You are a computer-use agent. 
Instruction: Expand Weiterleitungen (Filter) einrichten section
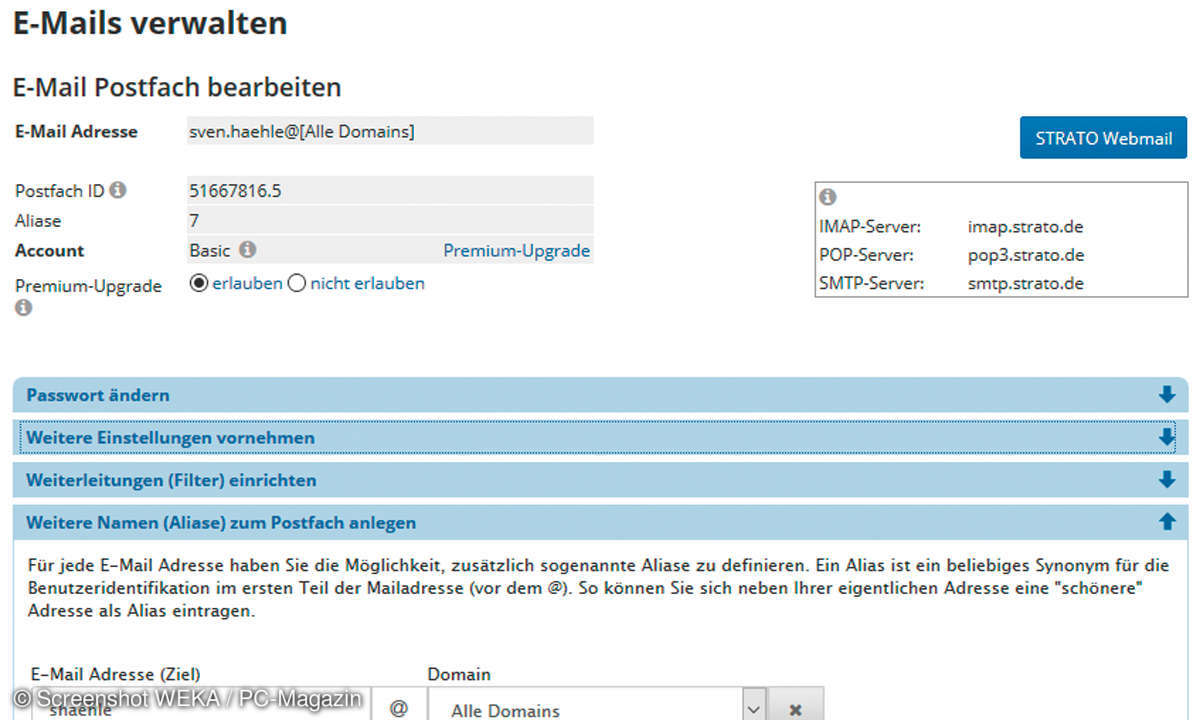click(600, 480)
